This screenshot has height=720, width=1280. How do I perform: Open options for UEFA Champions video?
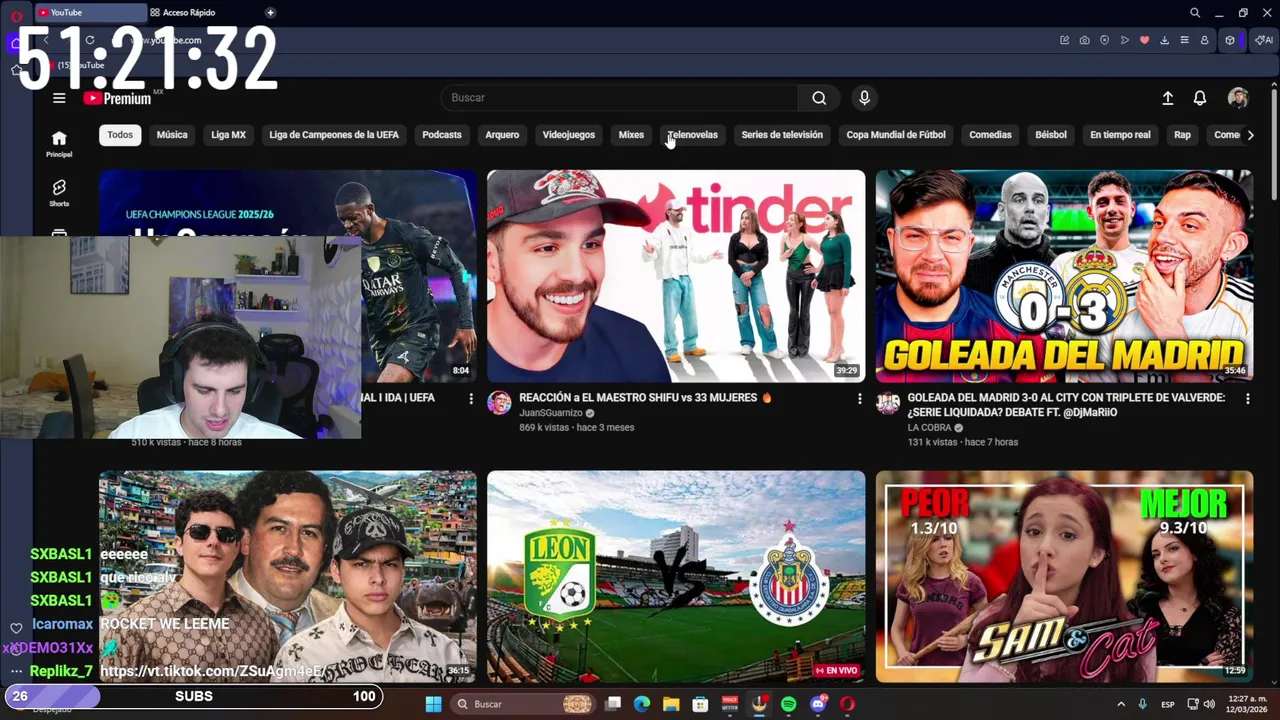[471, 399]
